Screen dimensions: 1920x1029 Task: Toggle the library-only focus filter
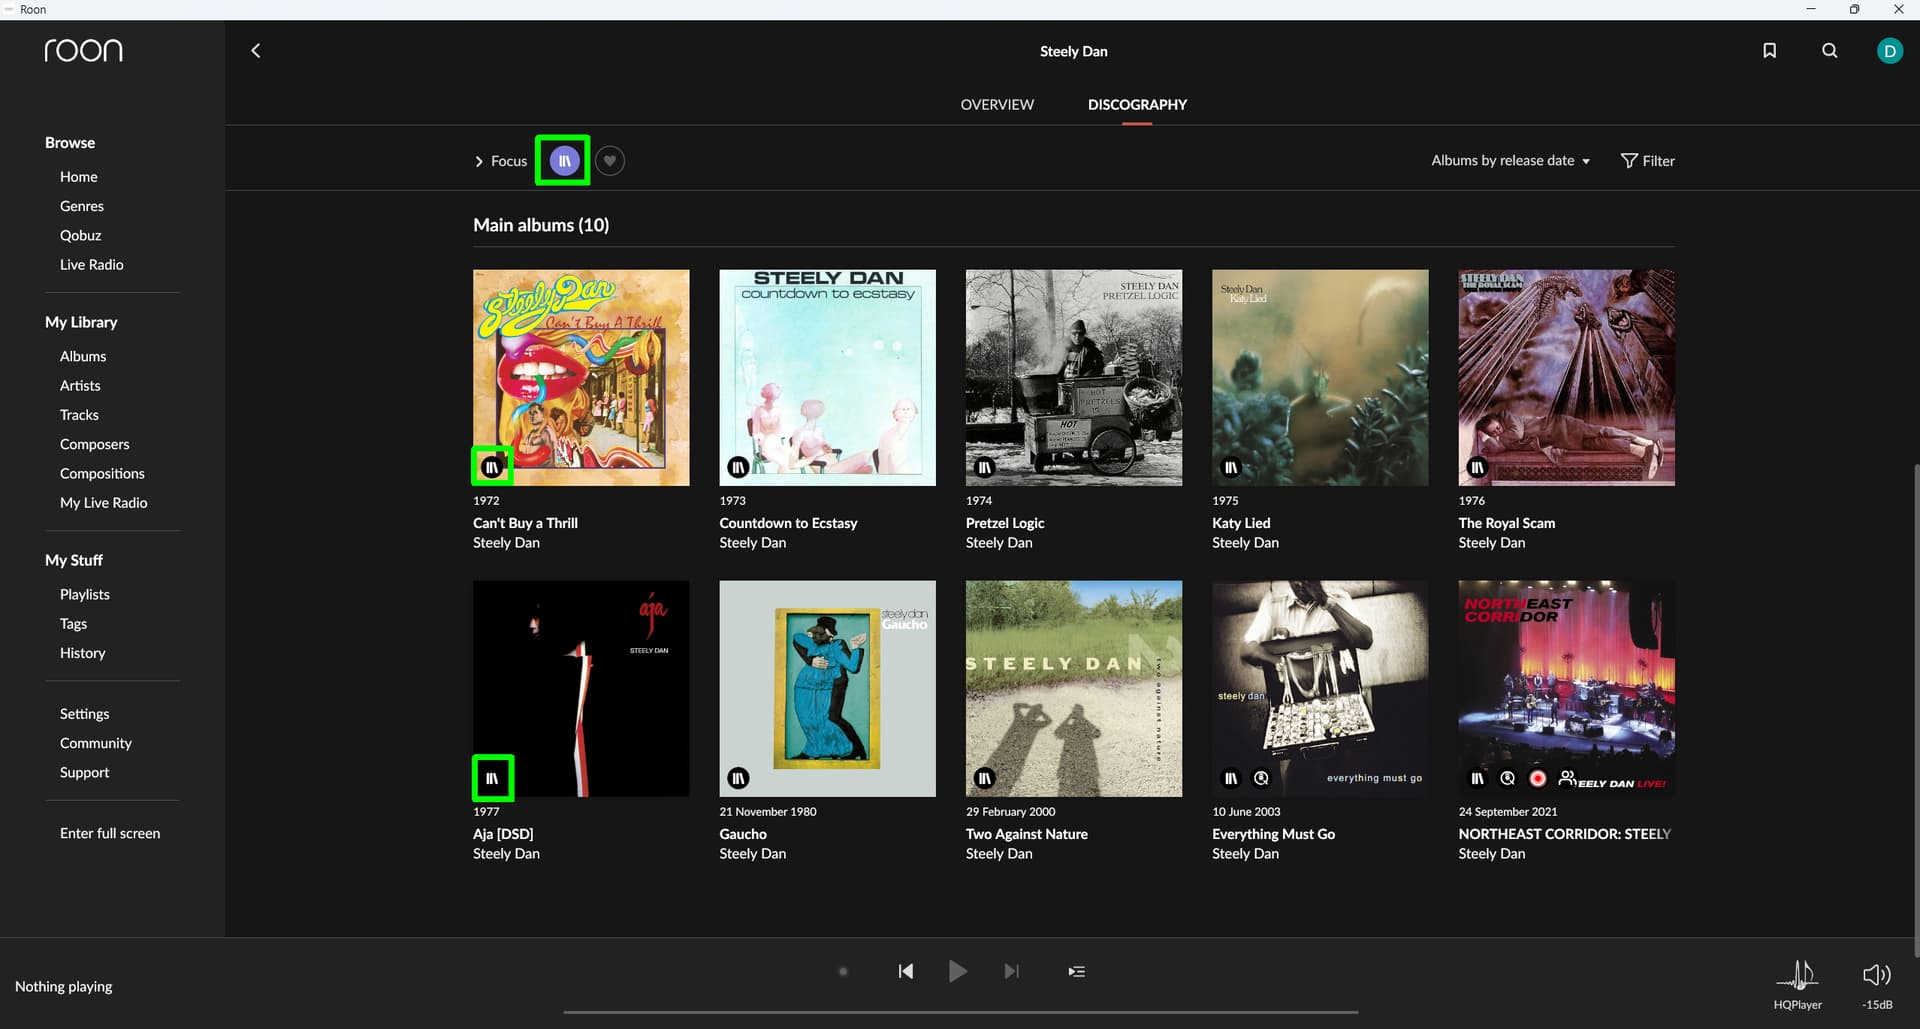(x=563, y=160)
